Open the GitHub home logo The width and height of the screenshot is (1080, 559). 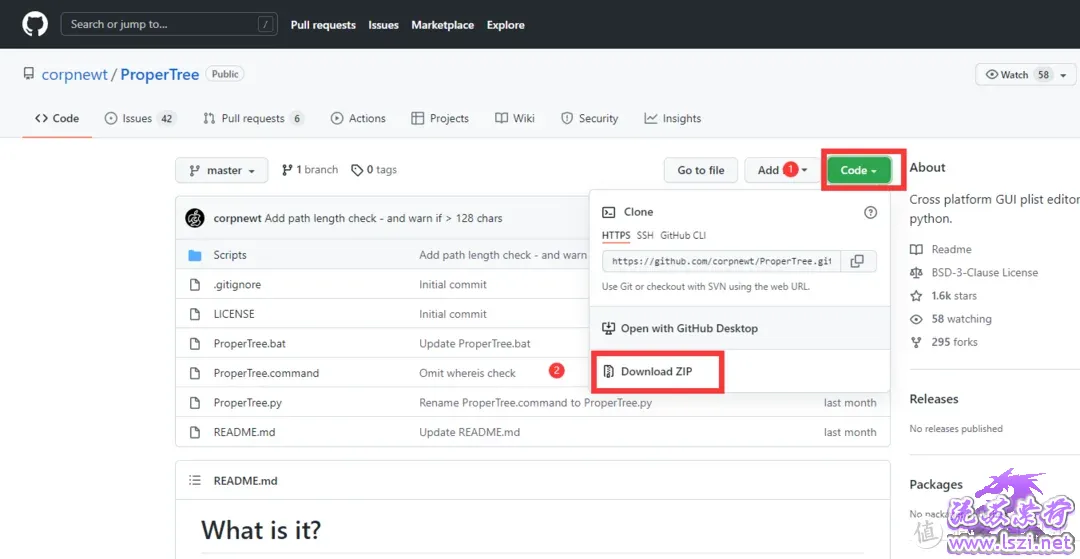click(x=34, y=25)
